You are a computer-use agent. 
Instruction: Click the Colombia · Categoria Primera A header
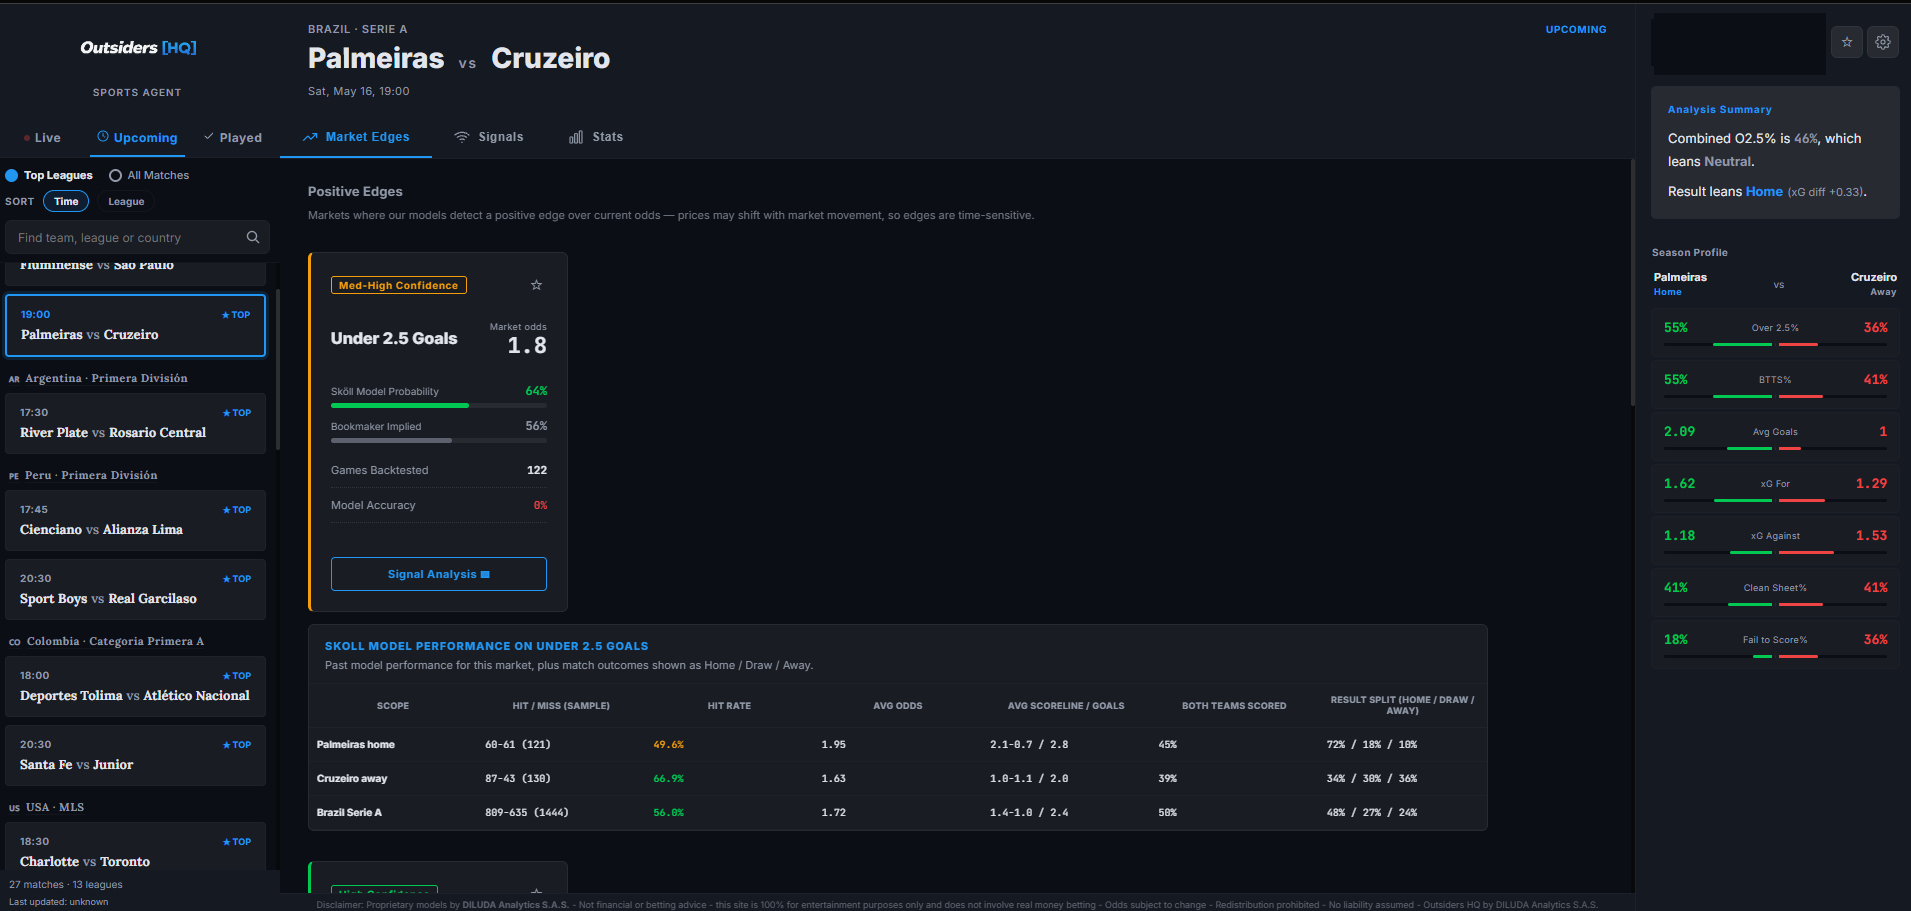tap(106, 641)
